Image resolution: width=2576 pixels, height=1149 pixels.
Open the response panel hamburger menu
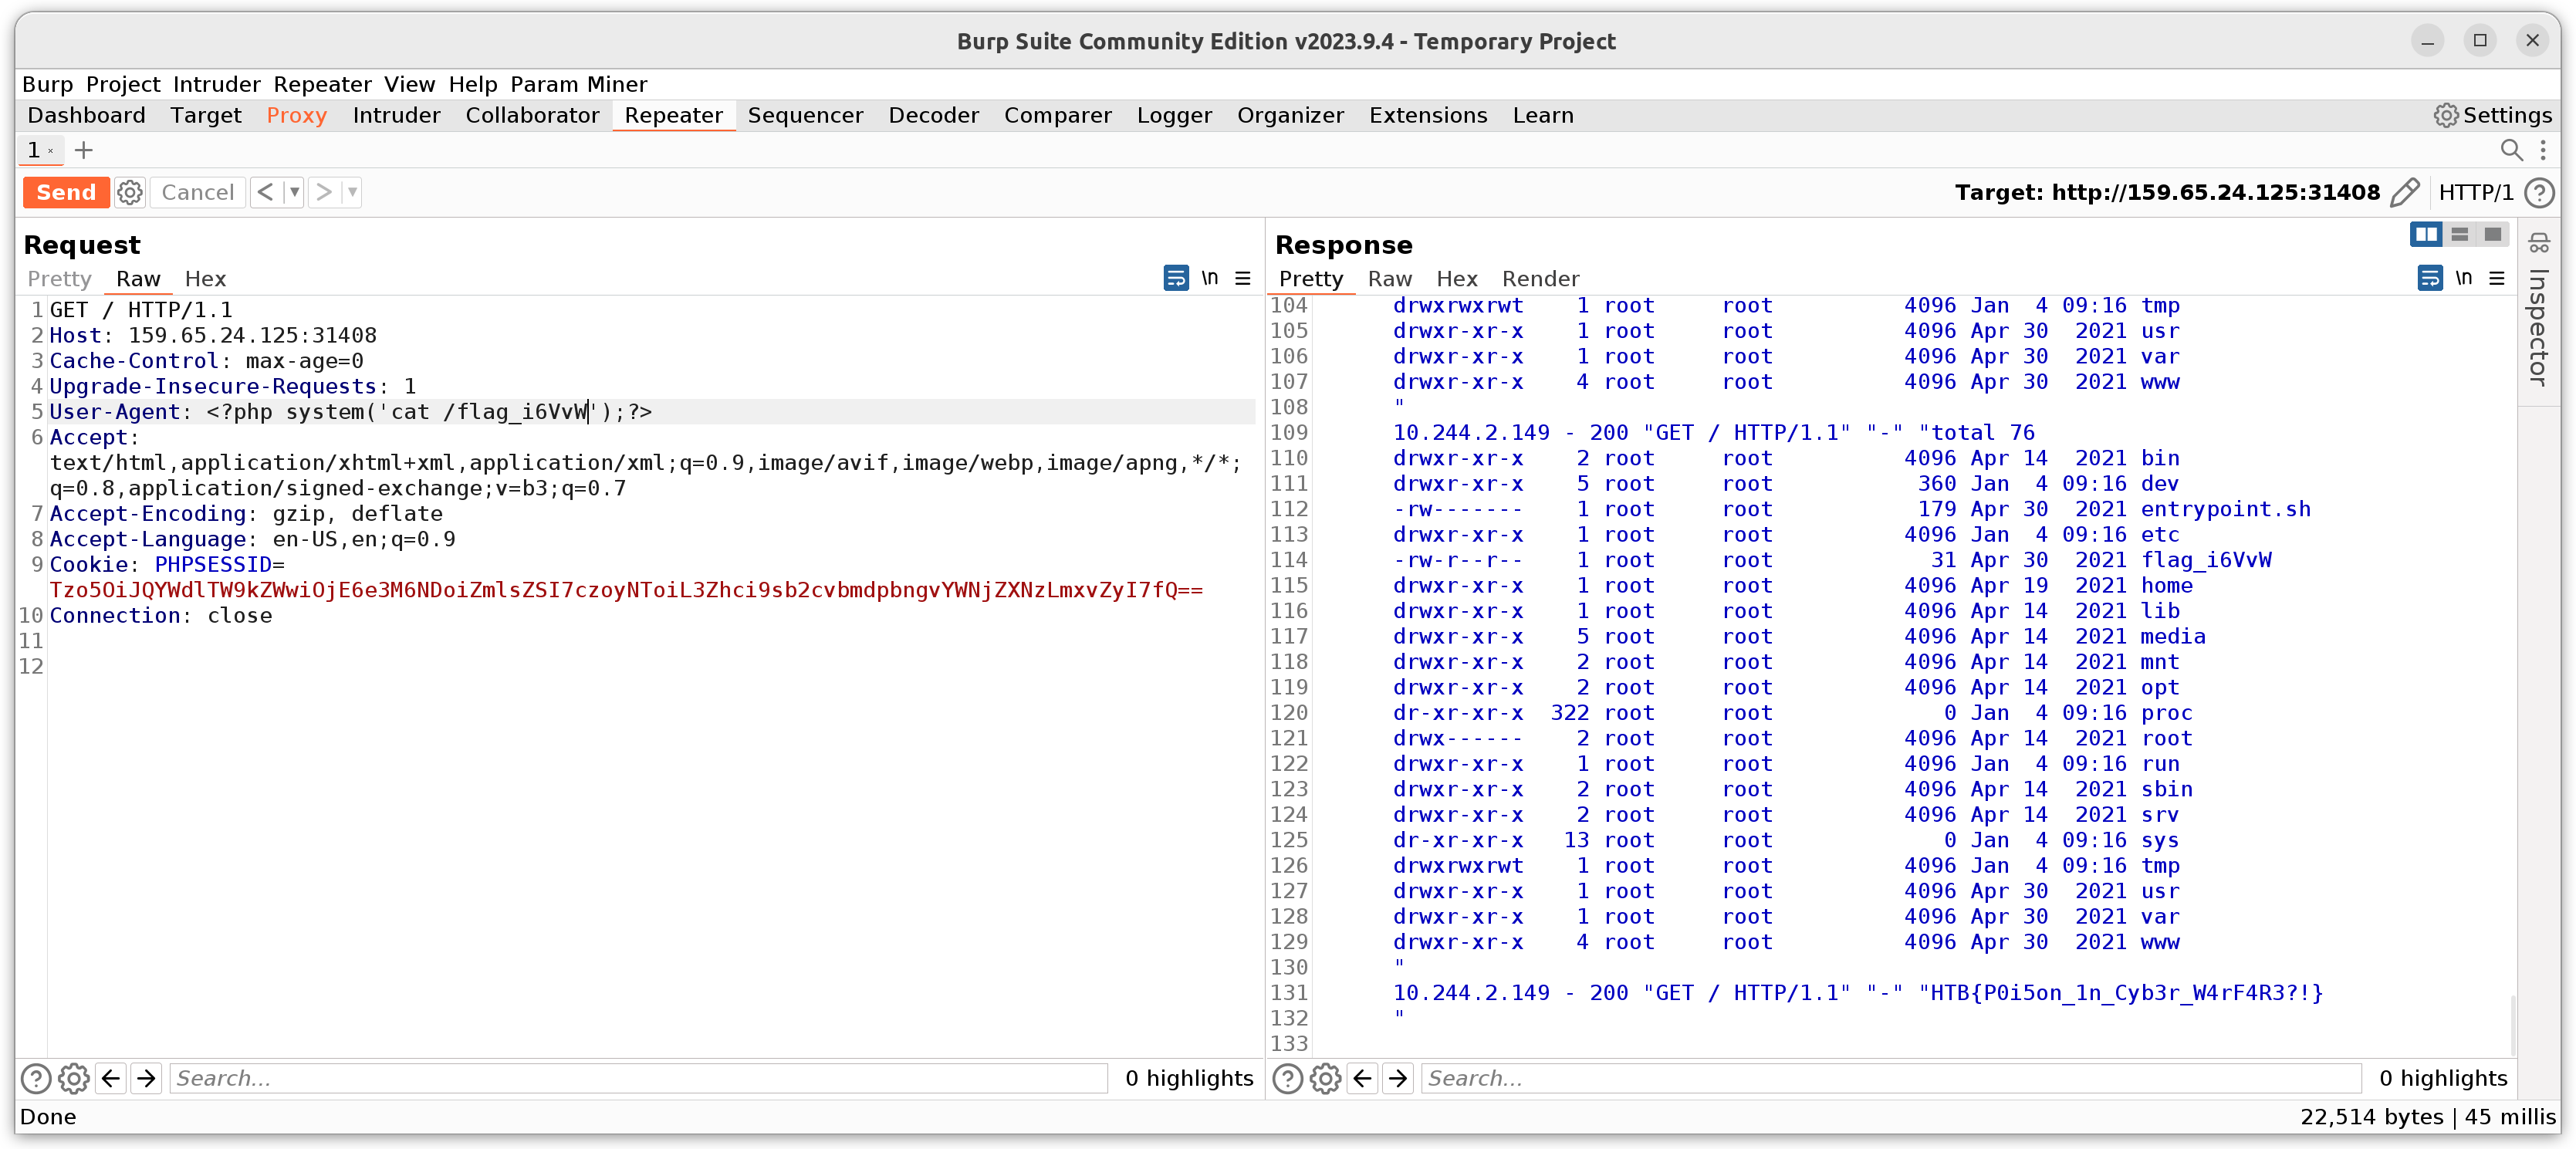tap(2497, 278)
